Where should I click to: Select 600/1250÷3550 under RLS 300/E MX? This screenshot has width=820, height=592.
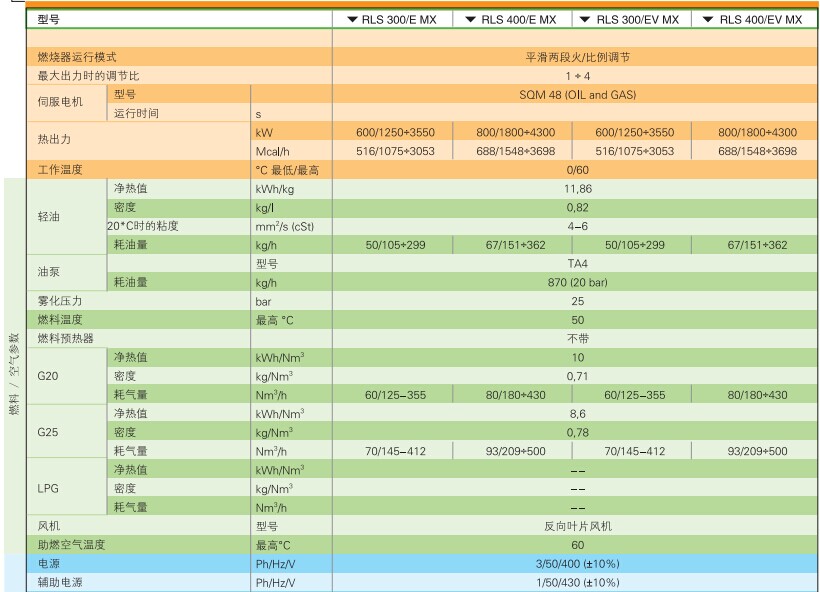[395, 132]
